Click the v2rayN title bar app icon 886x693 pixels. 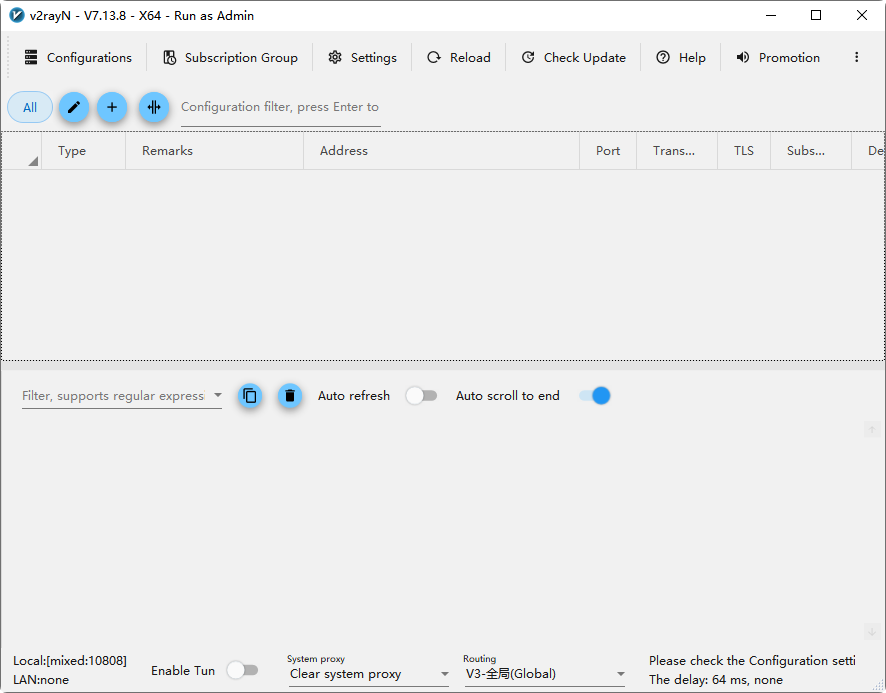click(x=17, y=15)
